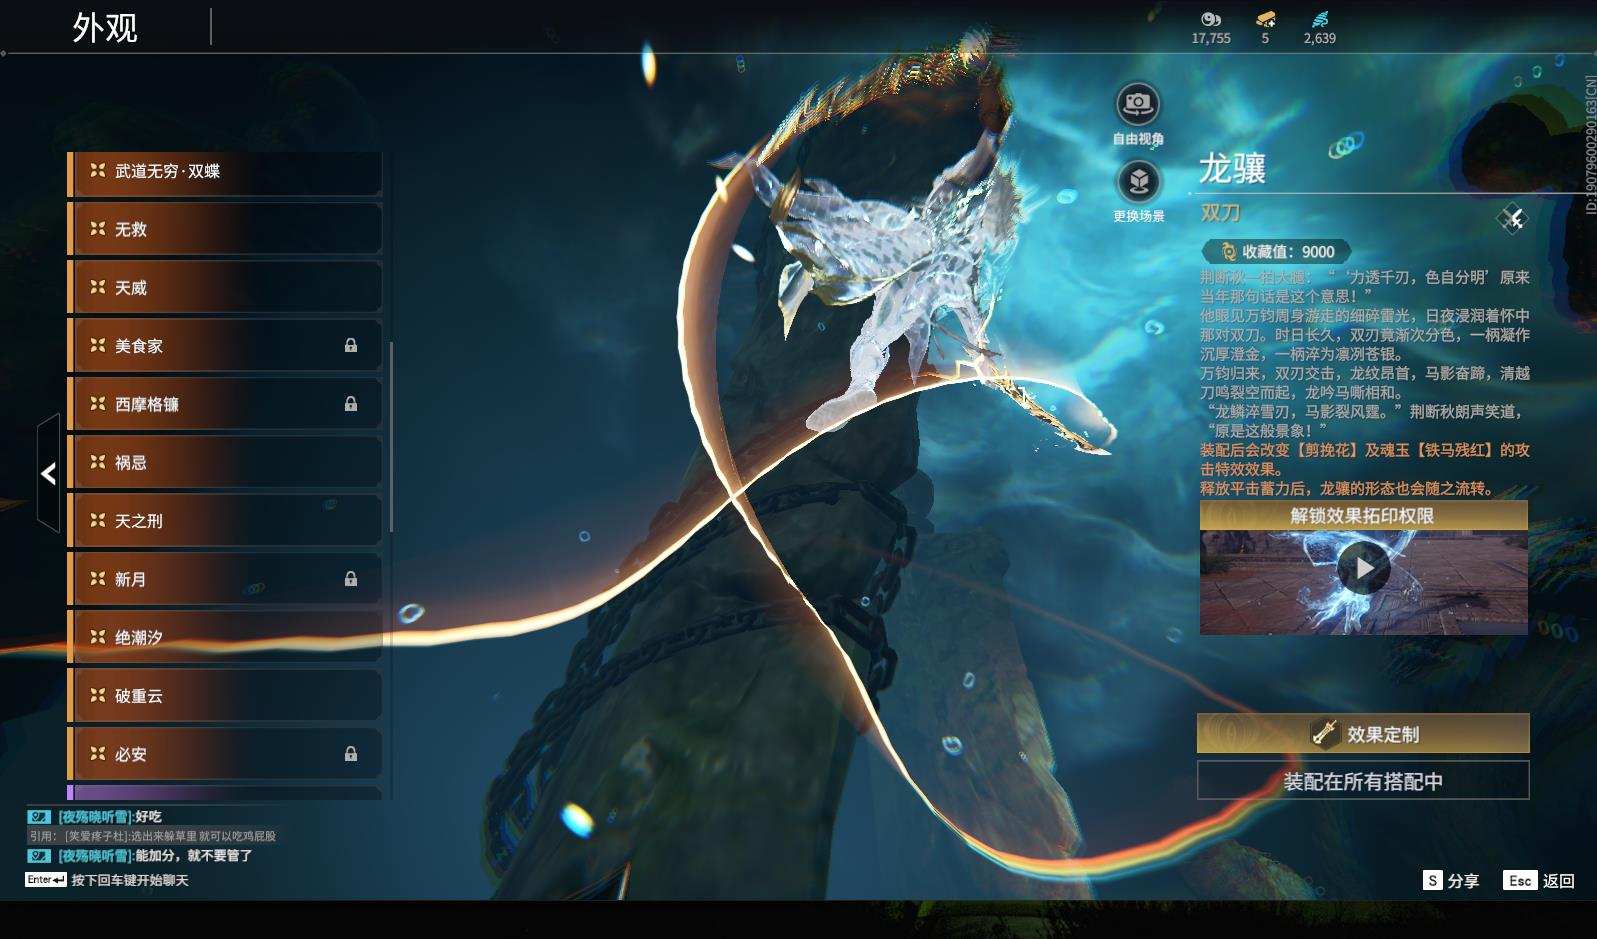Select the locked 西摩格镰 skin
1597x939 pixels.
[225, 404]
